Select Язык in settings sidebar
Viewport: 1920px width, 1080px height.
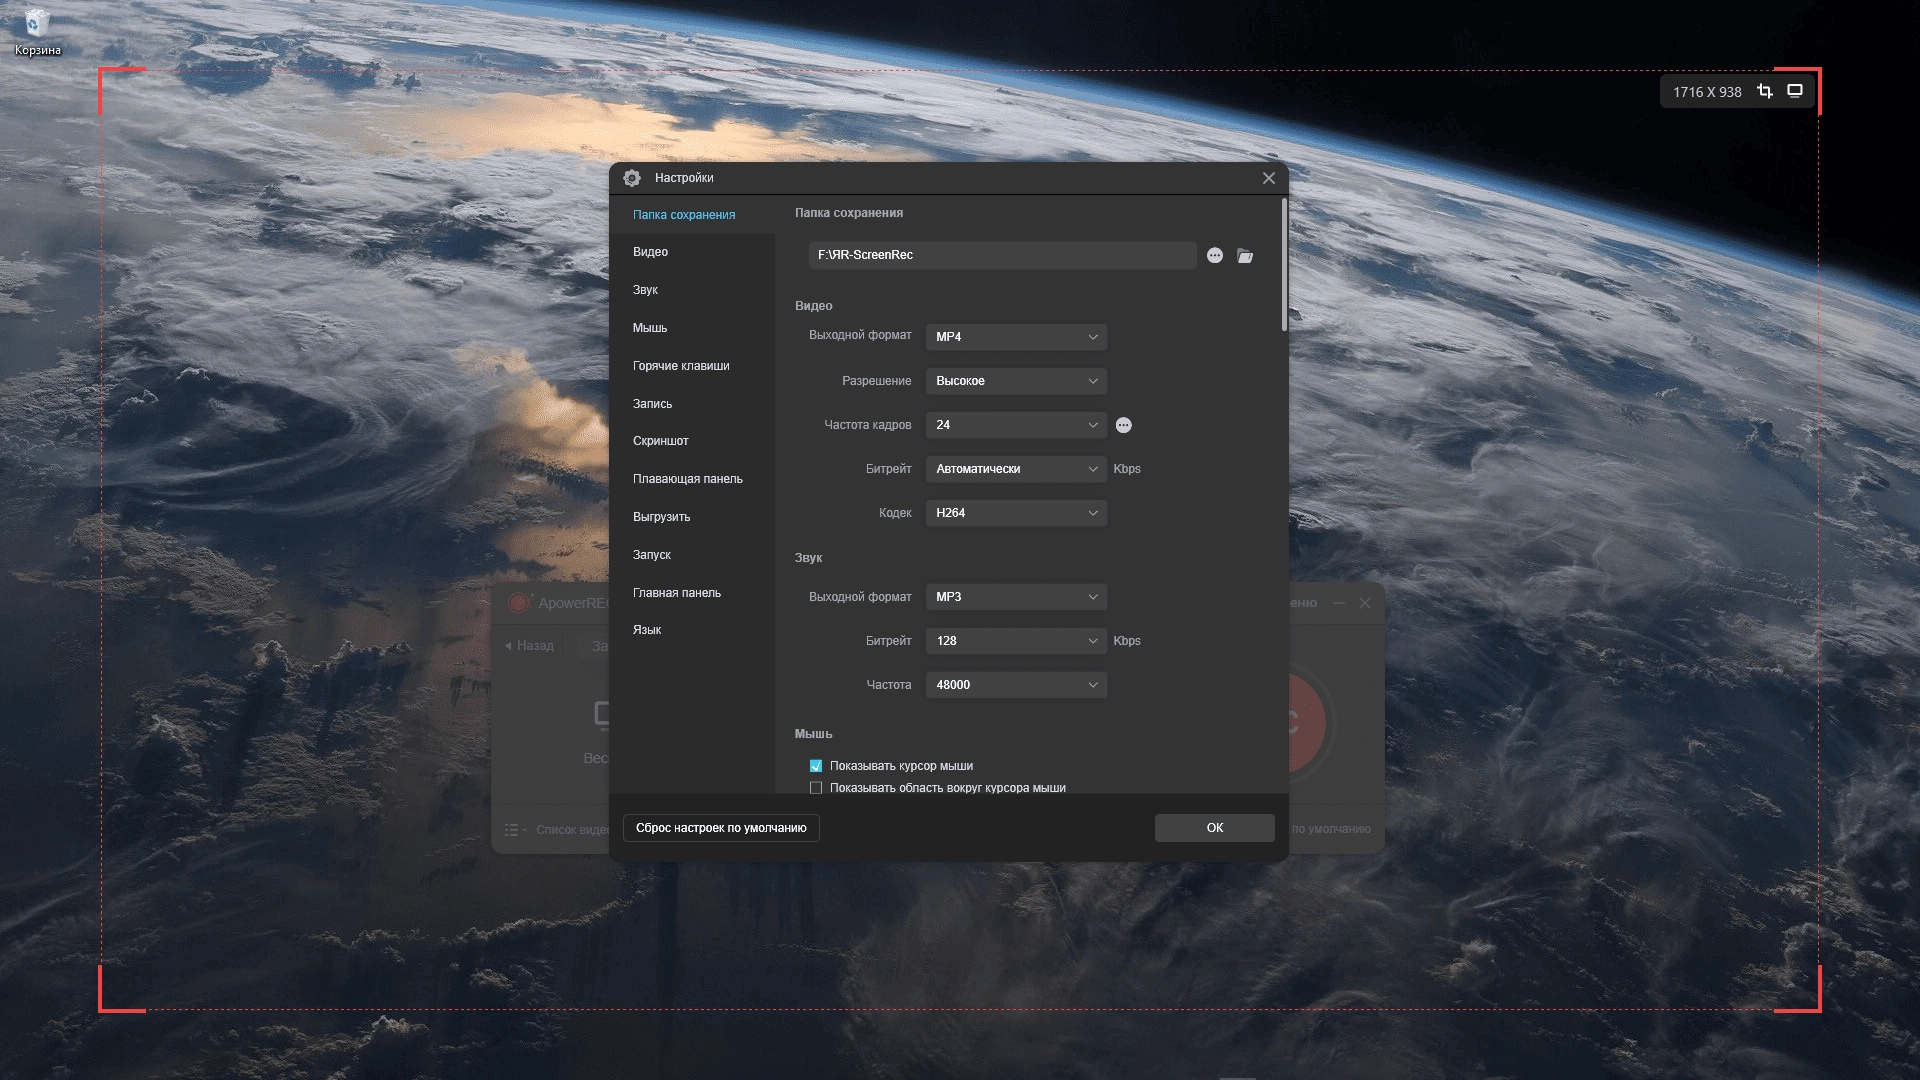point(691,630)
